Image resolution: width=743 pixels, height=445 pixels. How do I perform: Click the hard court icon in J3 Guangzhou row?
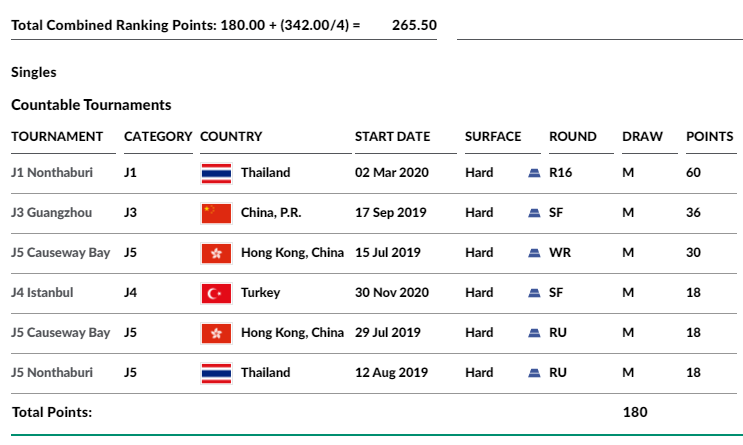[x=534, y=213]
